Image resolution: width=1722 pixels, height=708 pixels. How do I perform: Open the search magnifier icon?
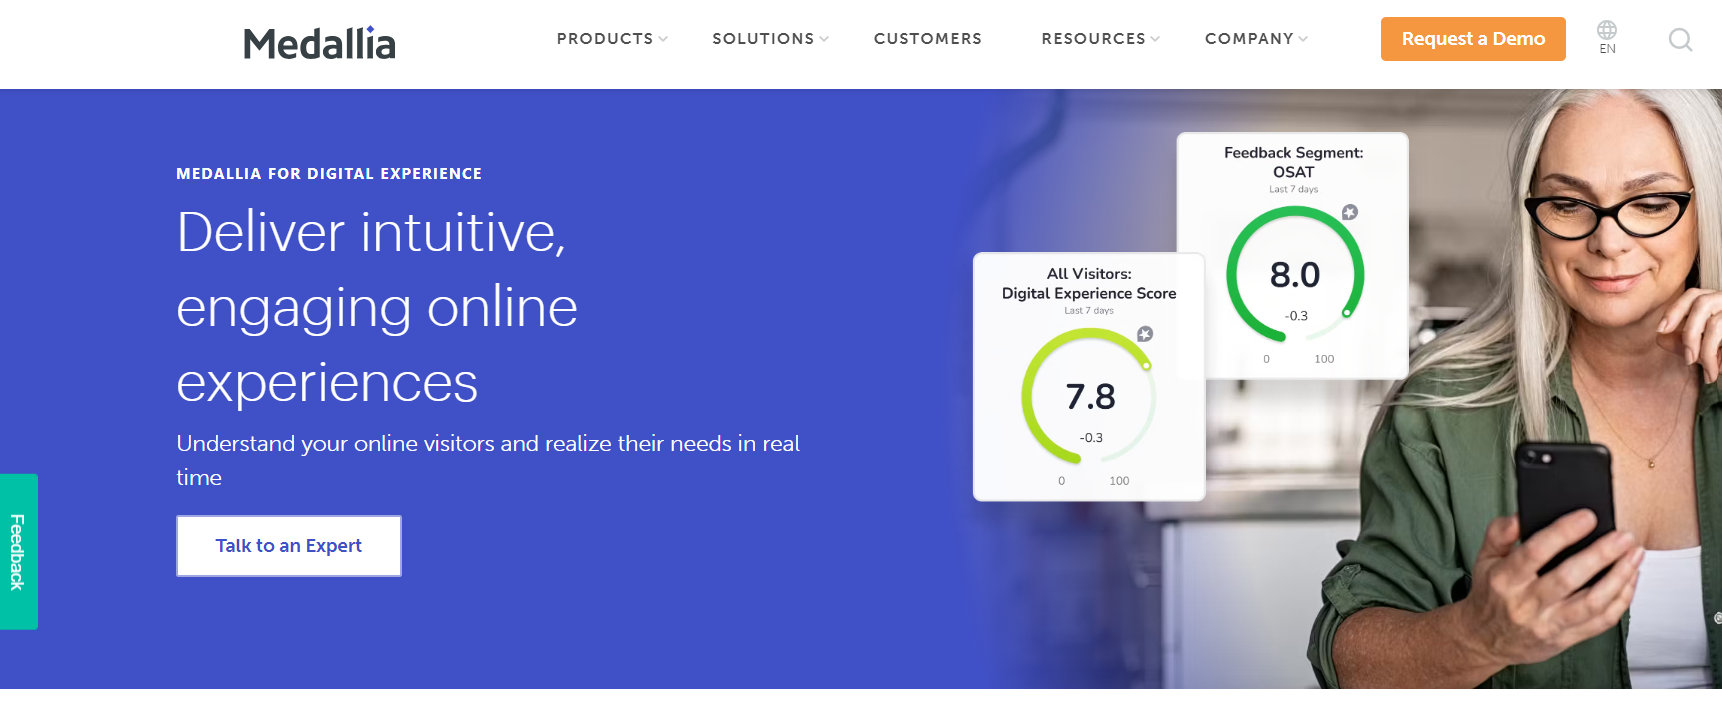(1681, 40)
